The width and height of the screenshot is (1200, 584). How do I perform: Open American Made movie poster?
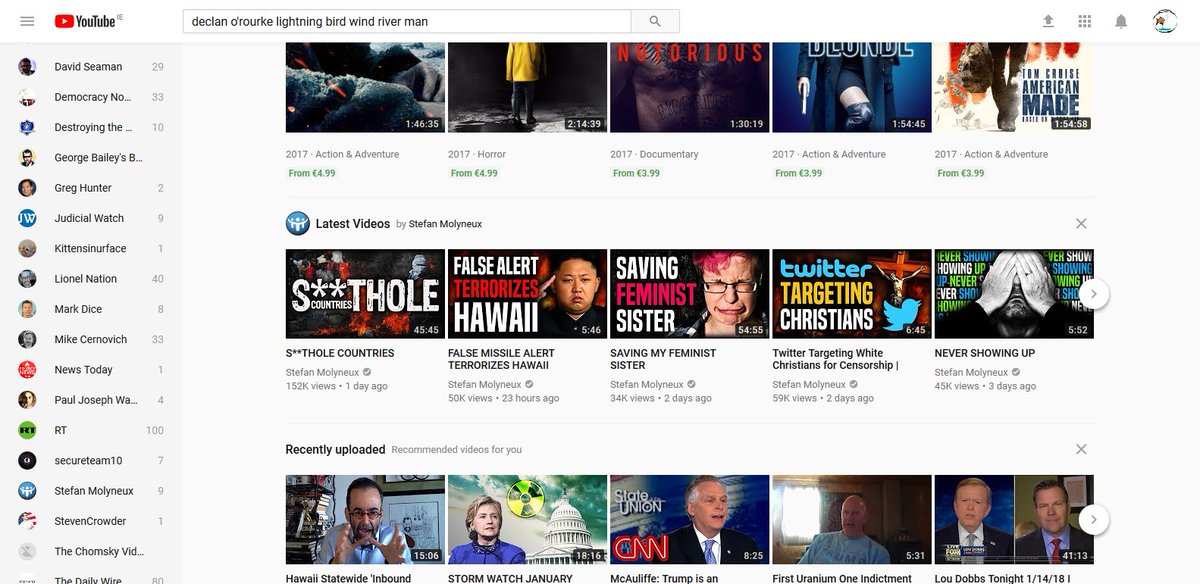pyautogui.click(x=1014, y=88)
